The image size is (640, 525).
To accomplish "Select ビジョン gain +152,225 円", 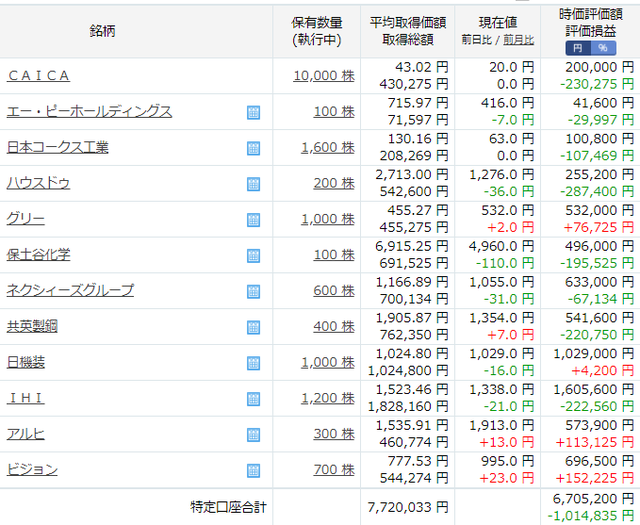I will click(x=595, y=478).
